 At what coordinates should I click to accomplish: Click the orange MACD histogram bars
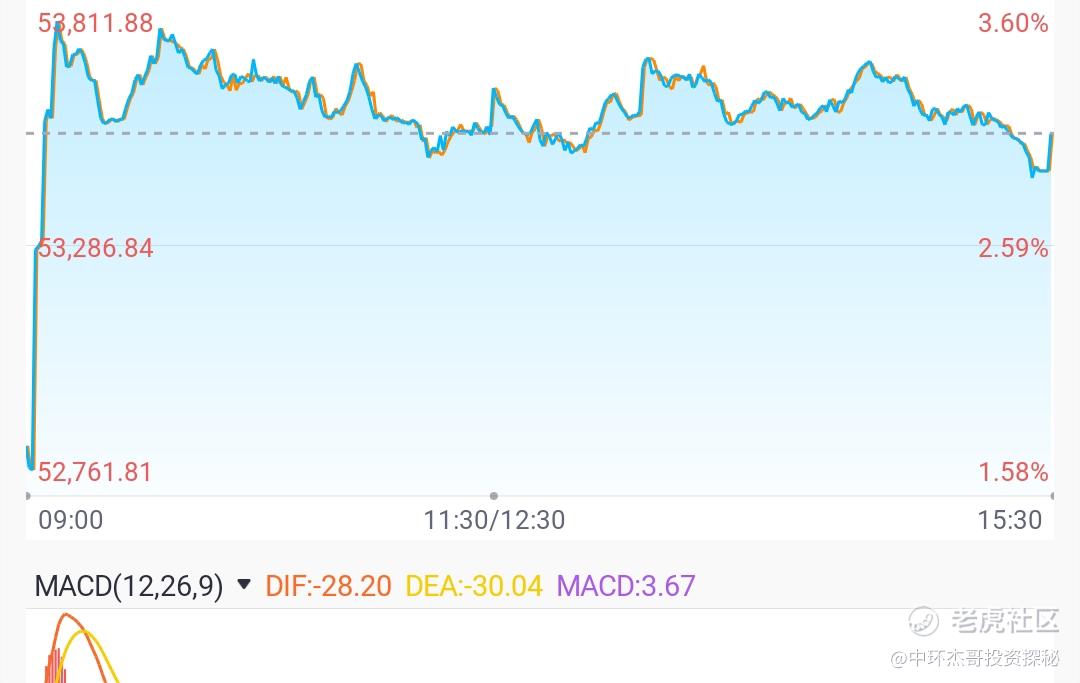[x=54, y=665]
